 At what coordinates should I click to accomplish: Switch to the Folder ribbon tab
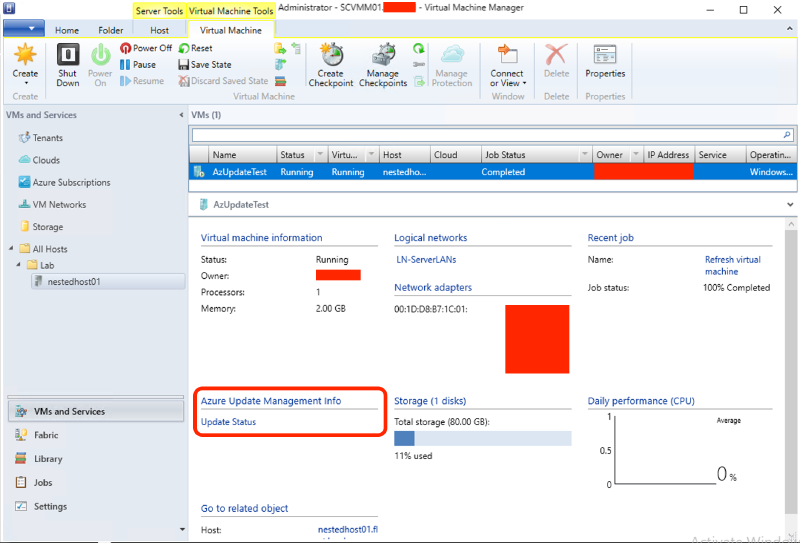point(111,31)
